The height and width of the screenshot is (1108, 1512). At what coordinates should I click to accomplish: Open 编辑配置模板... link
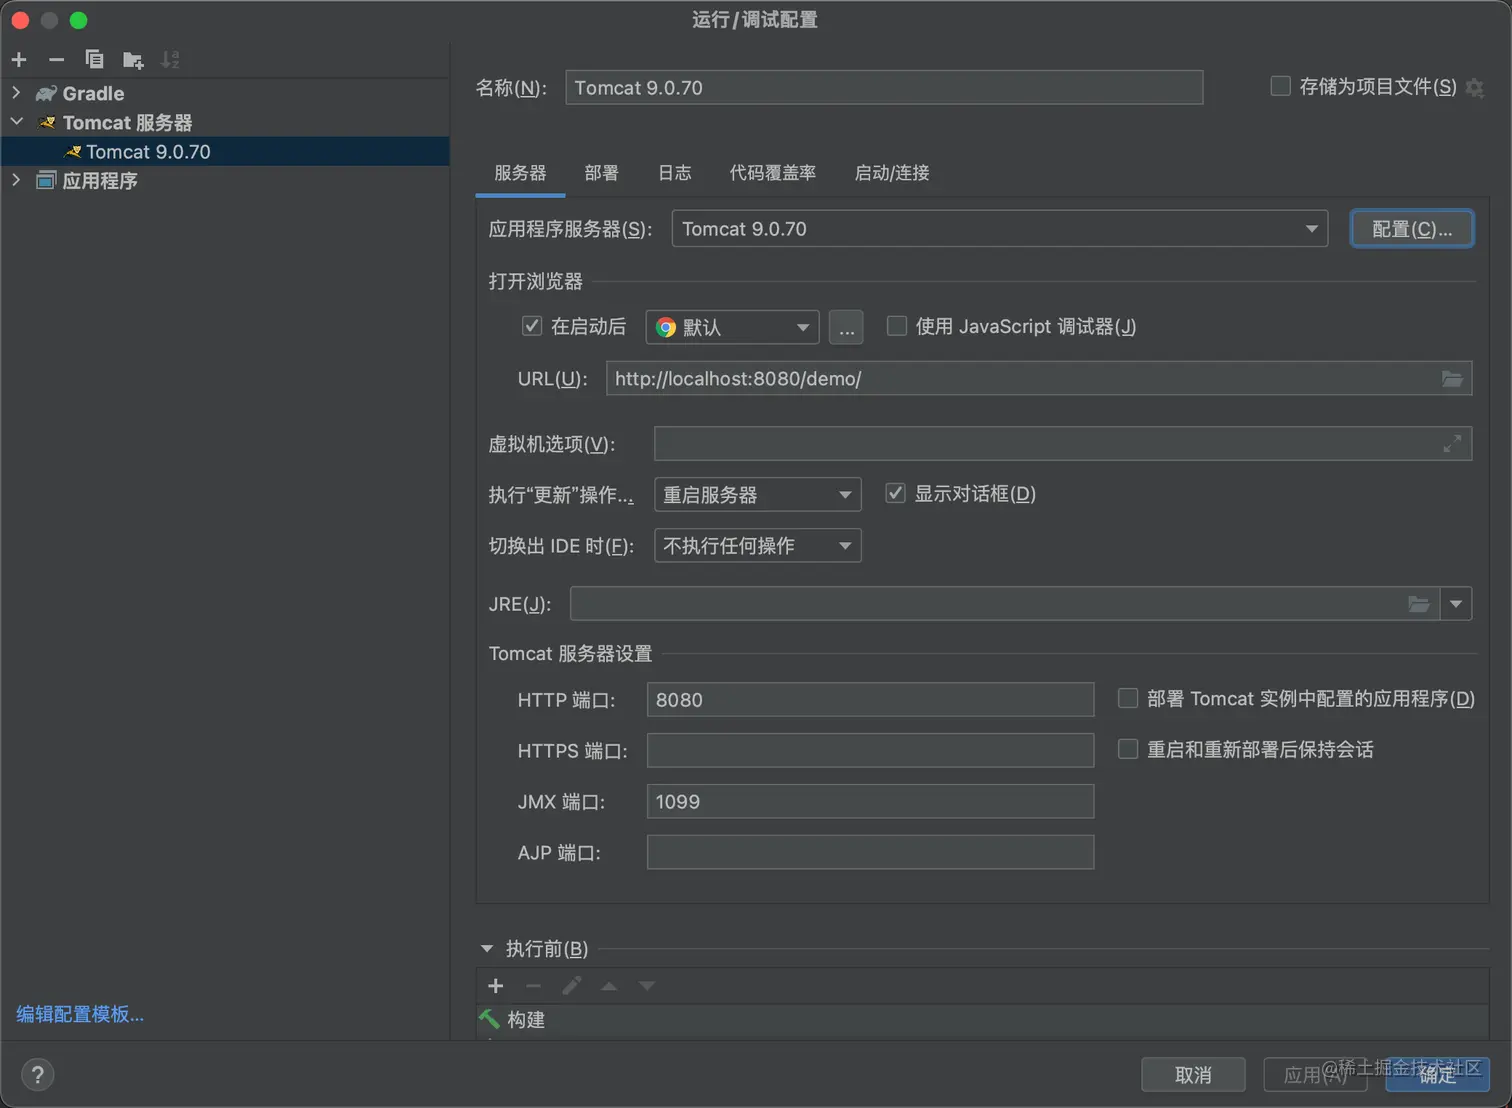pyautogui.click(x=80, y=1014)
